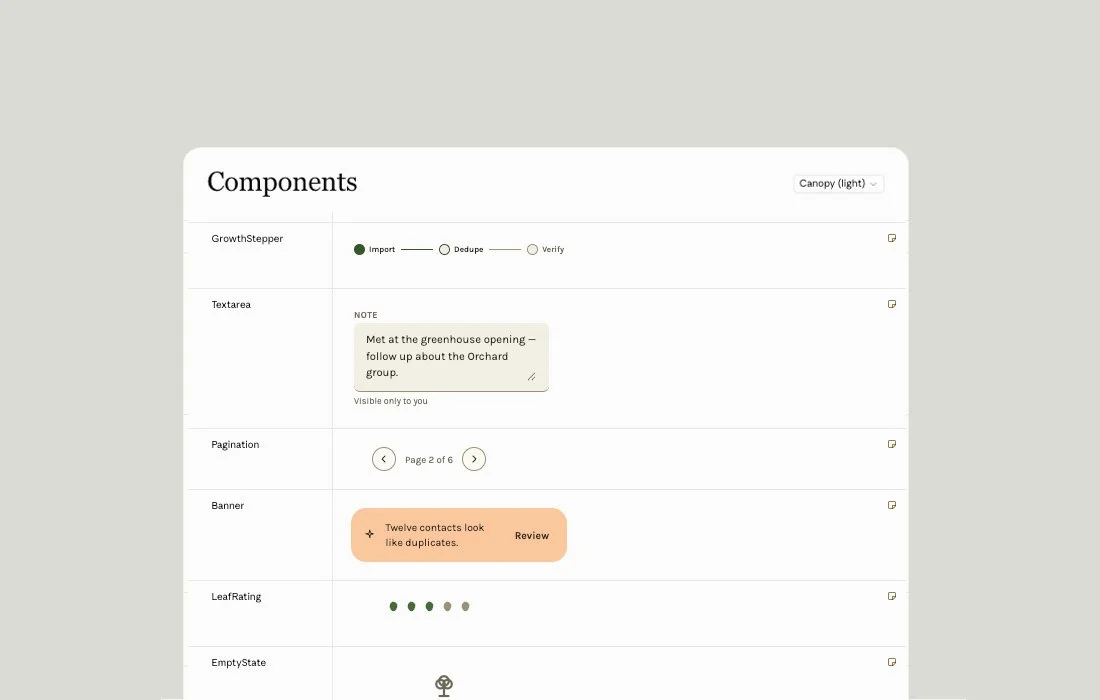Select the Import step circle
The image size is (1100, 700).
coord(359,250)
